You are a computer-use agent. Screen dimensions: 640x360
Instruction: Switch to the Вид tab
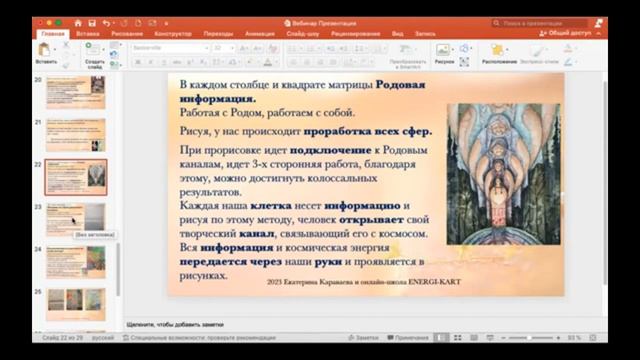pos(398,34)
